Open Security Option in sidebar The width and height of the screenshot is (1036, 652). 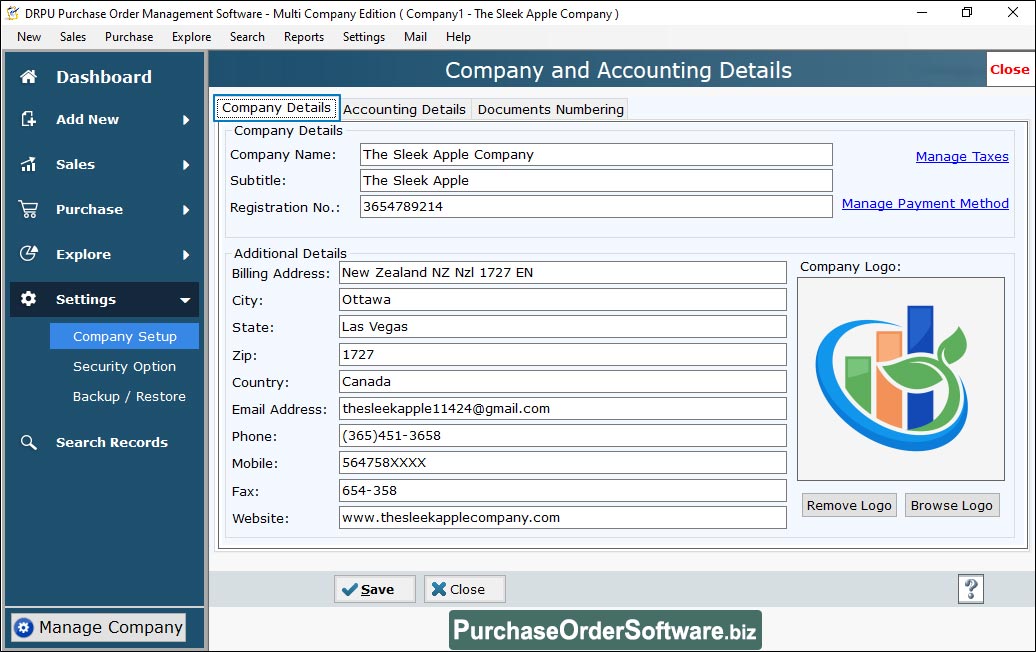(x=124, y=367)
